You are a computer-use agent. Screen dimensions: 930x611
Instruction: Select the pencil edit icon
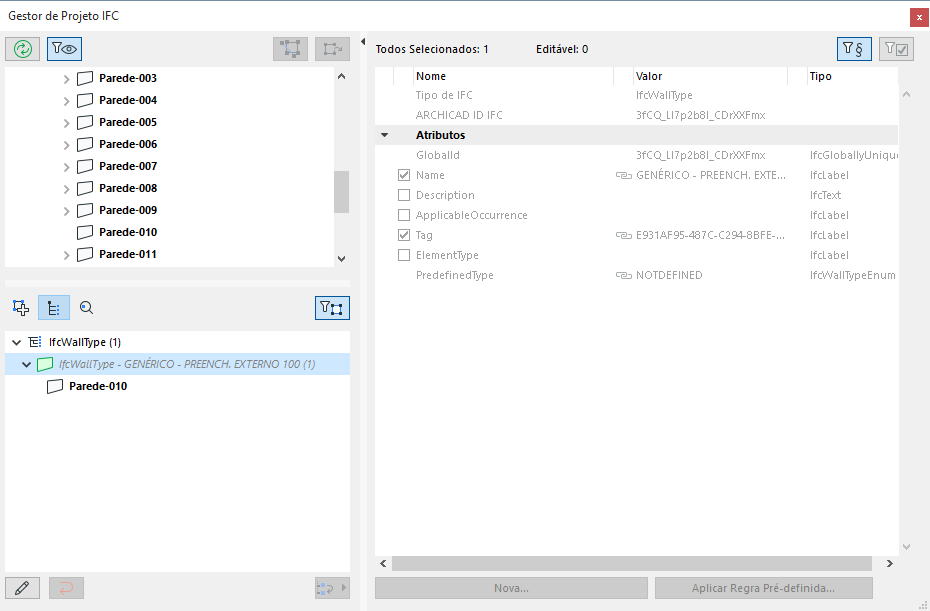[x=22, y=587]
